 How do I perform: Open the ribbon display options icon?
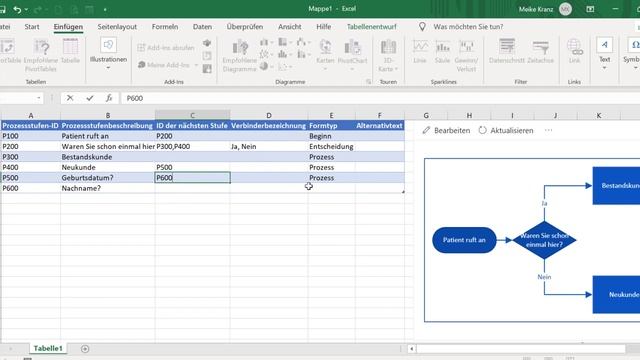(590, 9)
